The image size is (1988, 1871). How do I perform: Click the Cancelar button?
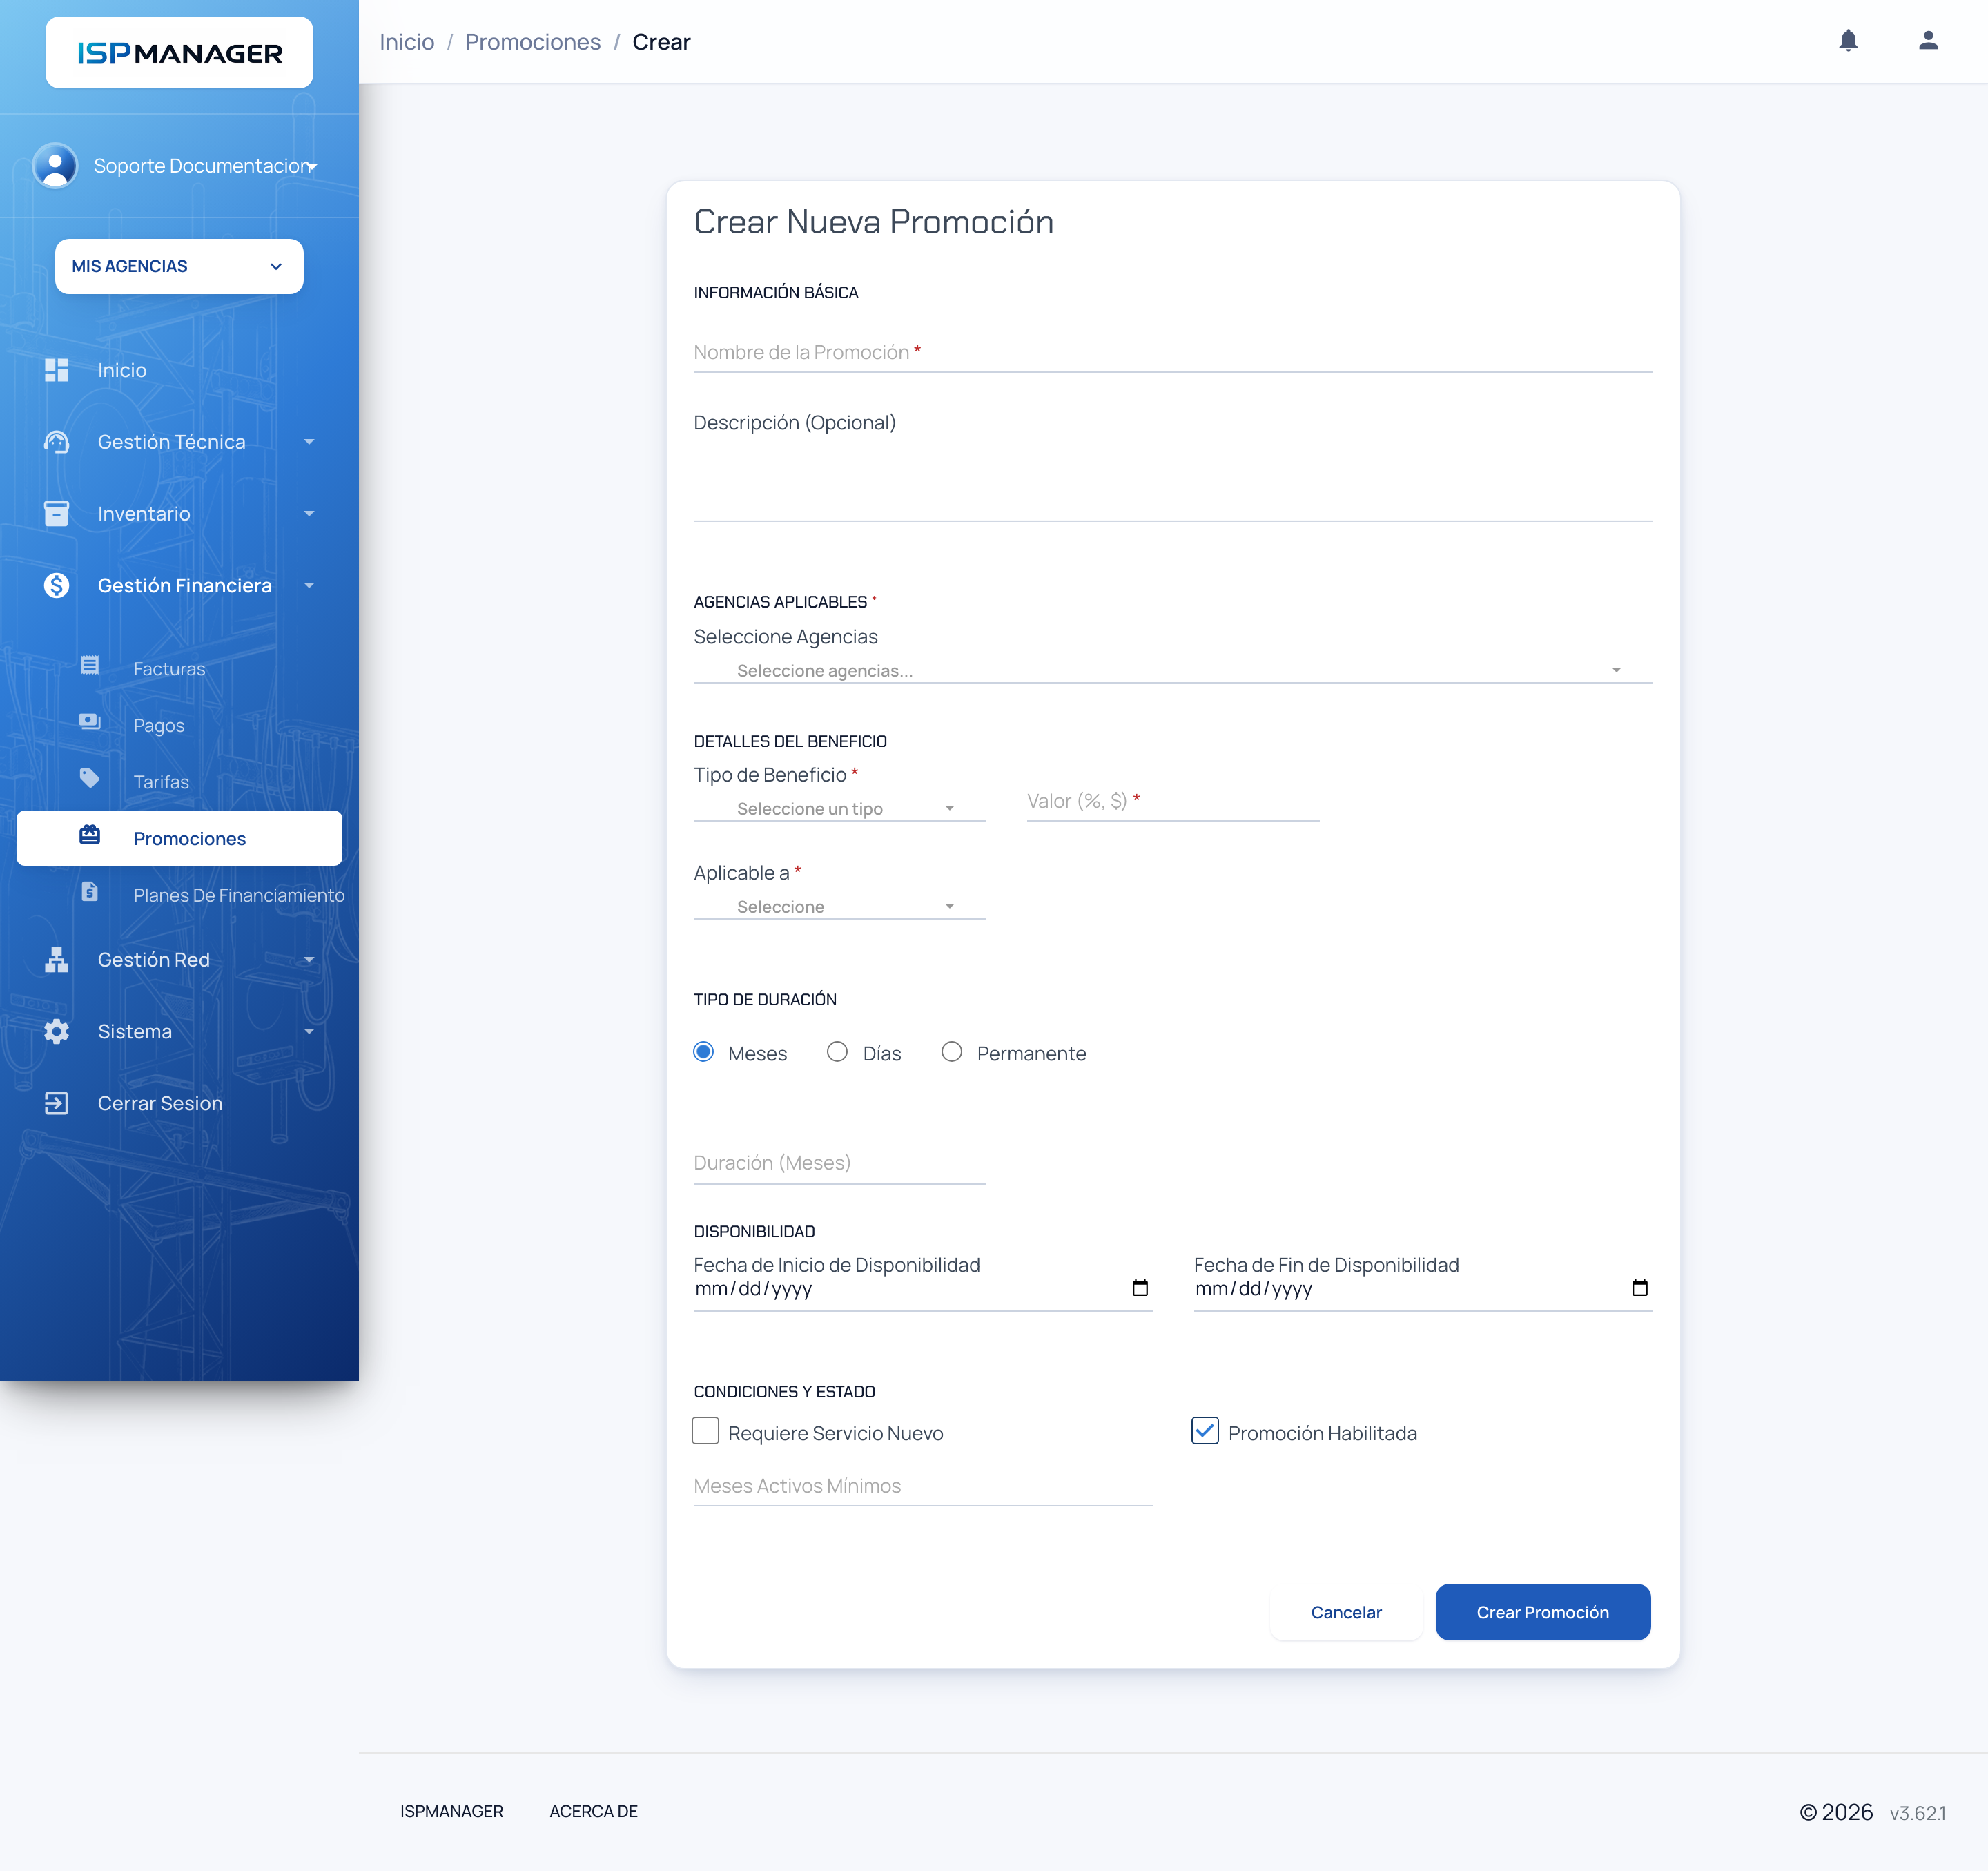click(1346, 1612)
